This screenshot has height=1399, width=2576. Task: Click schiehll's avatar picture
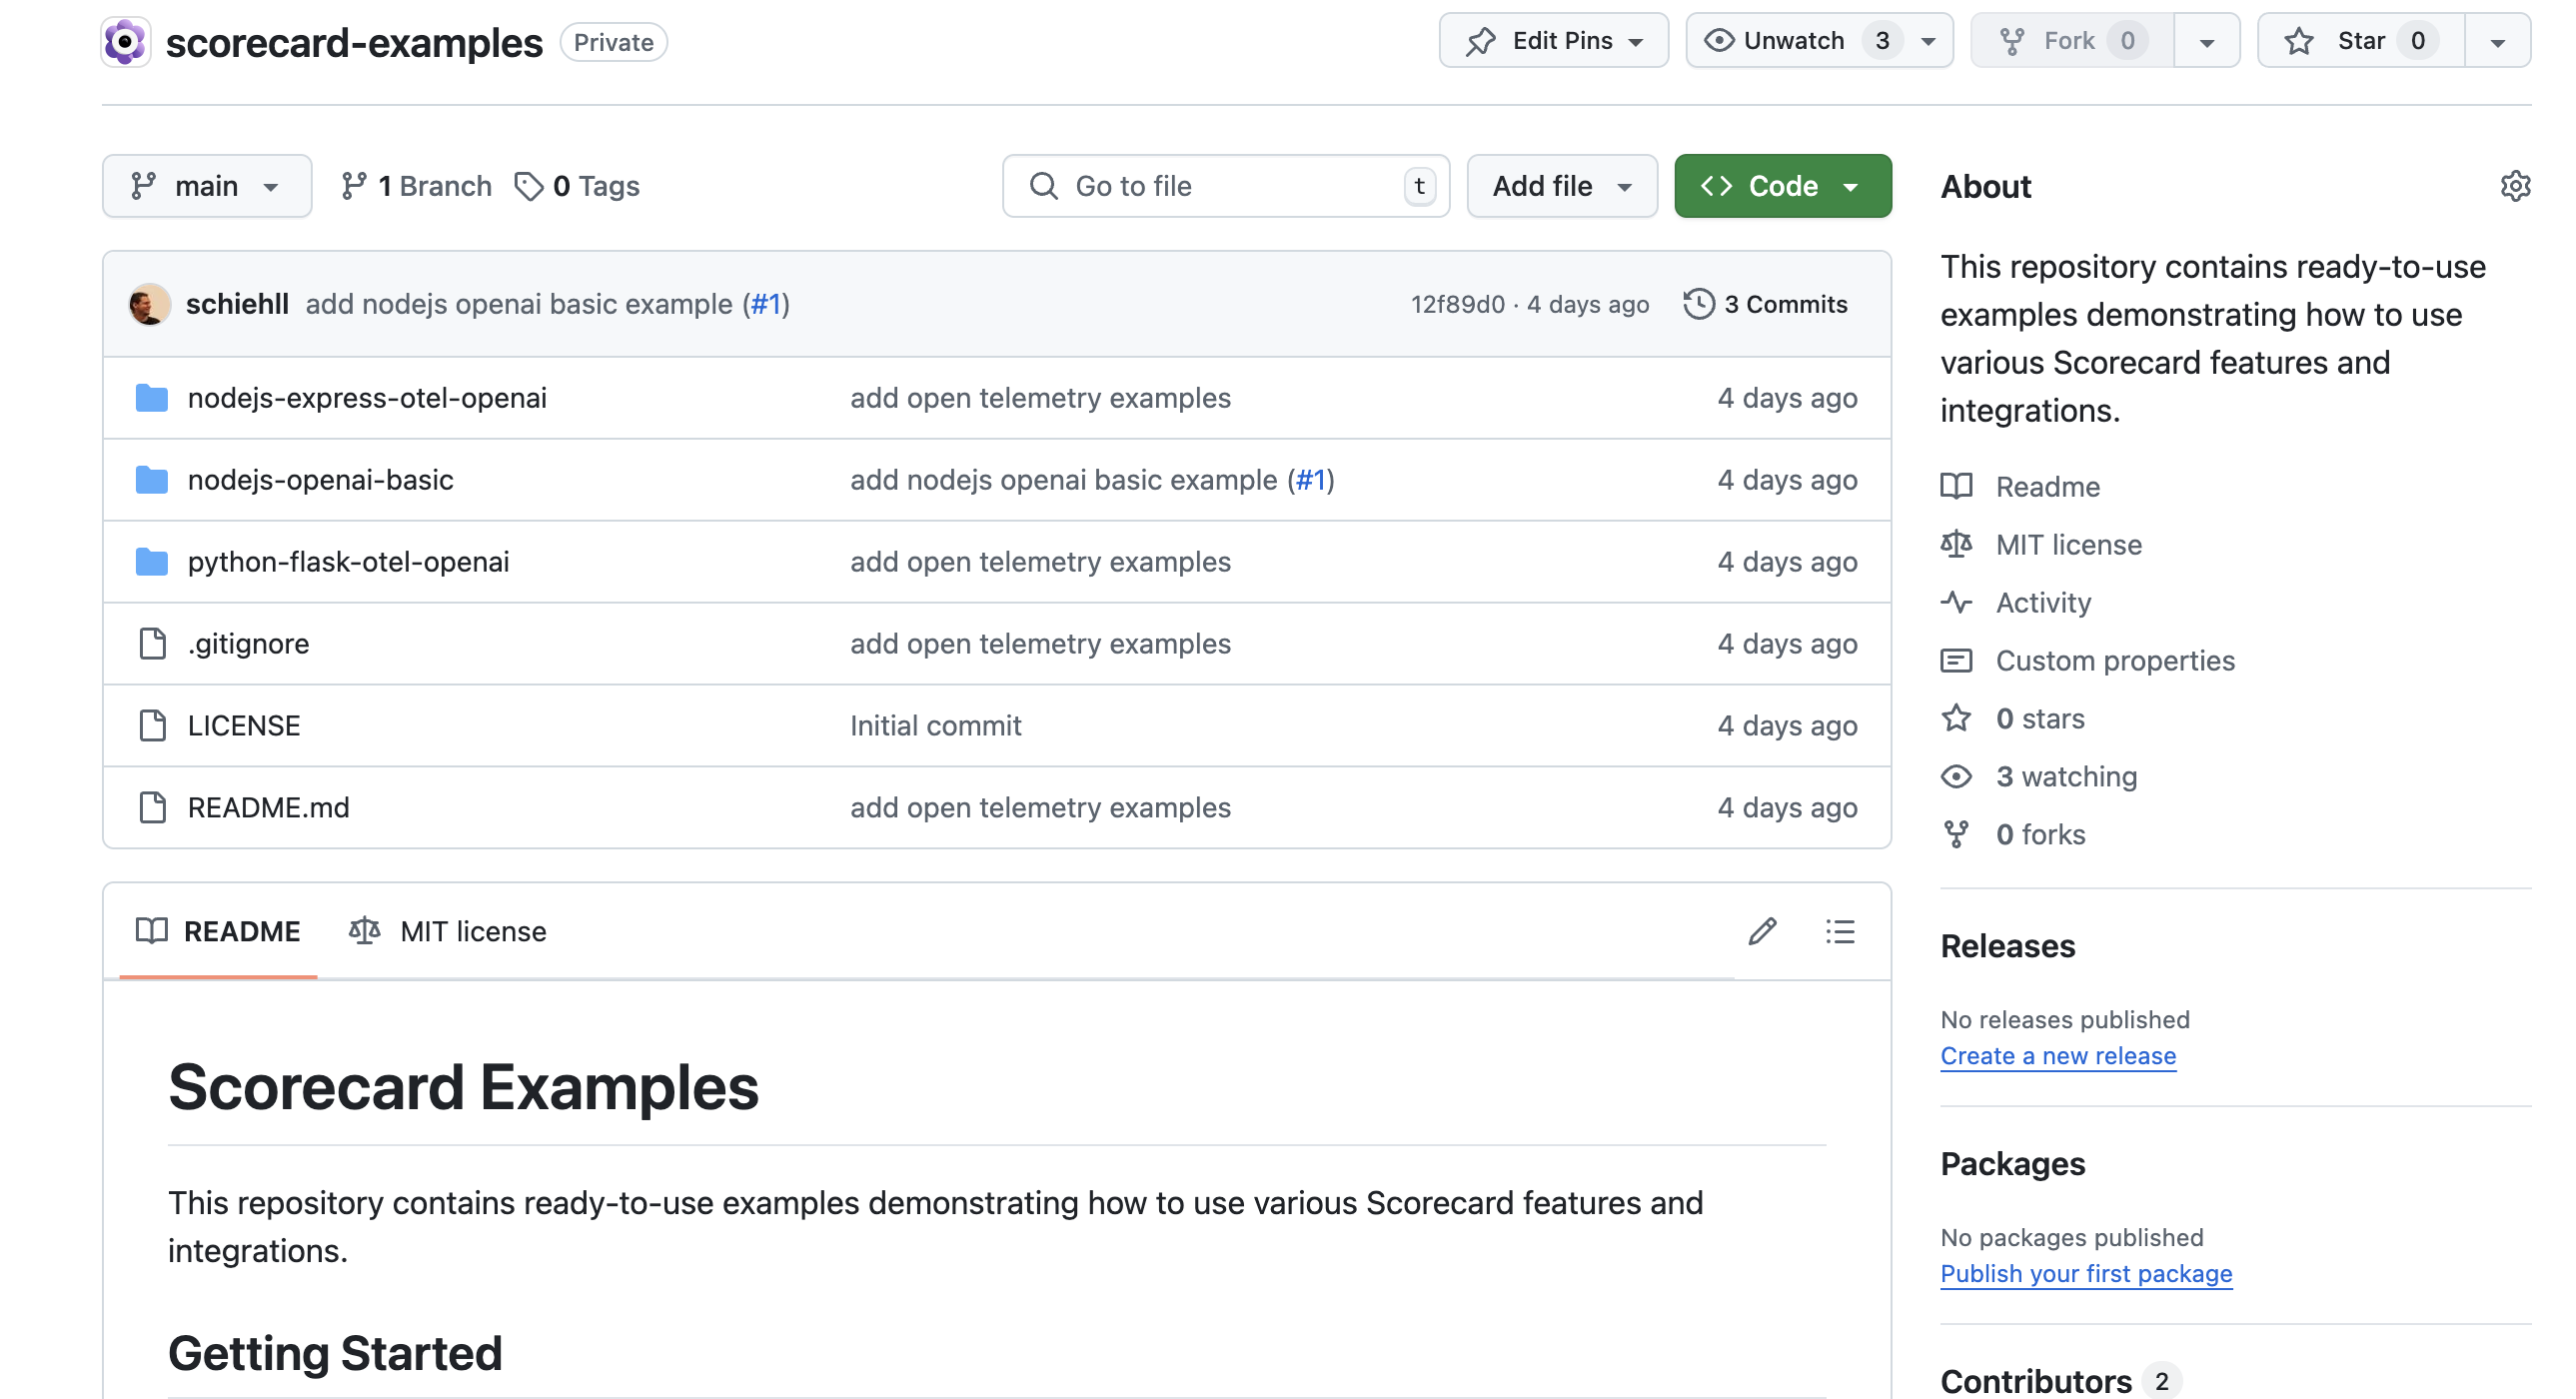coord(149,304)
